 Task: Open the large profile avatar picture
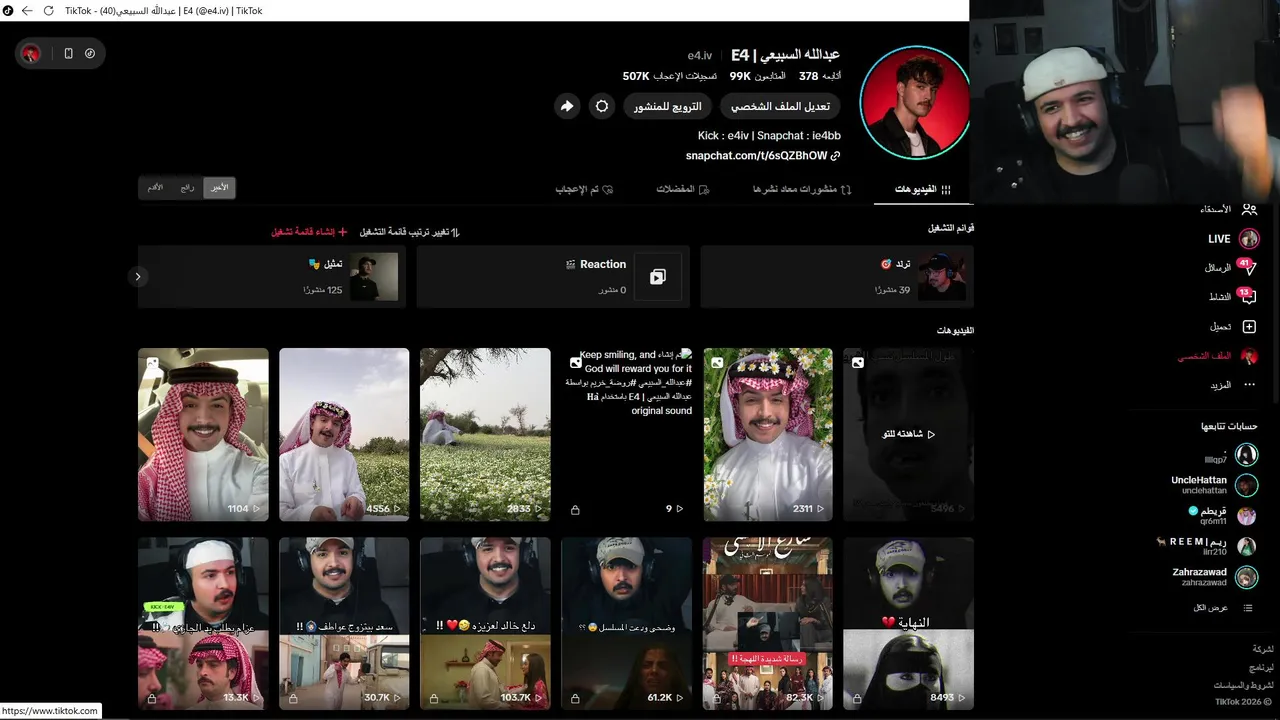coord(915,103)
